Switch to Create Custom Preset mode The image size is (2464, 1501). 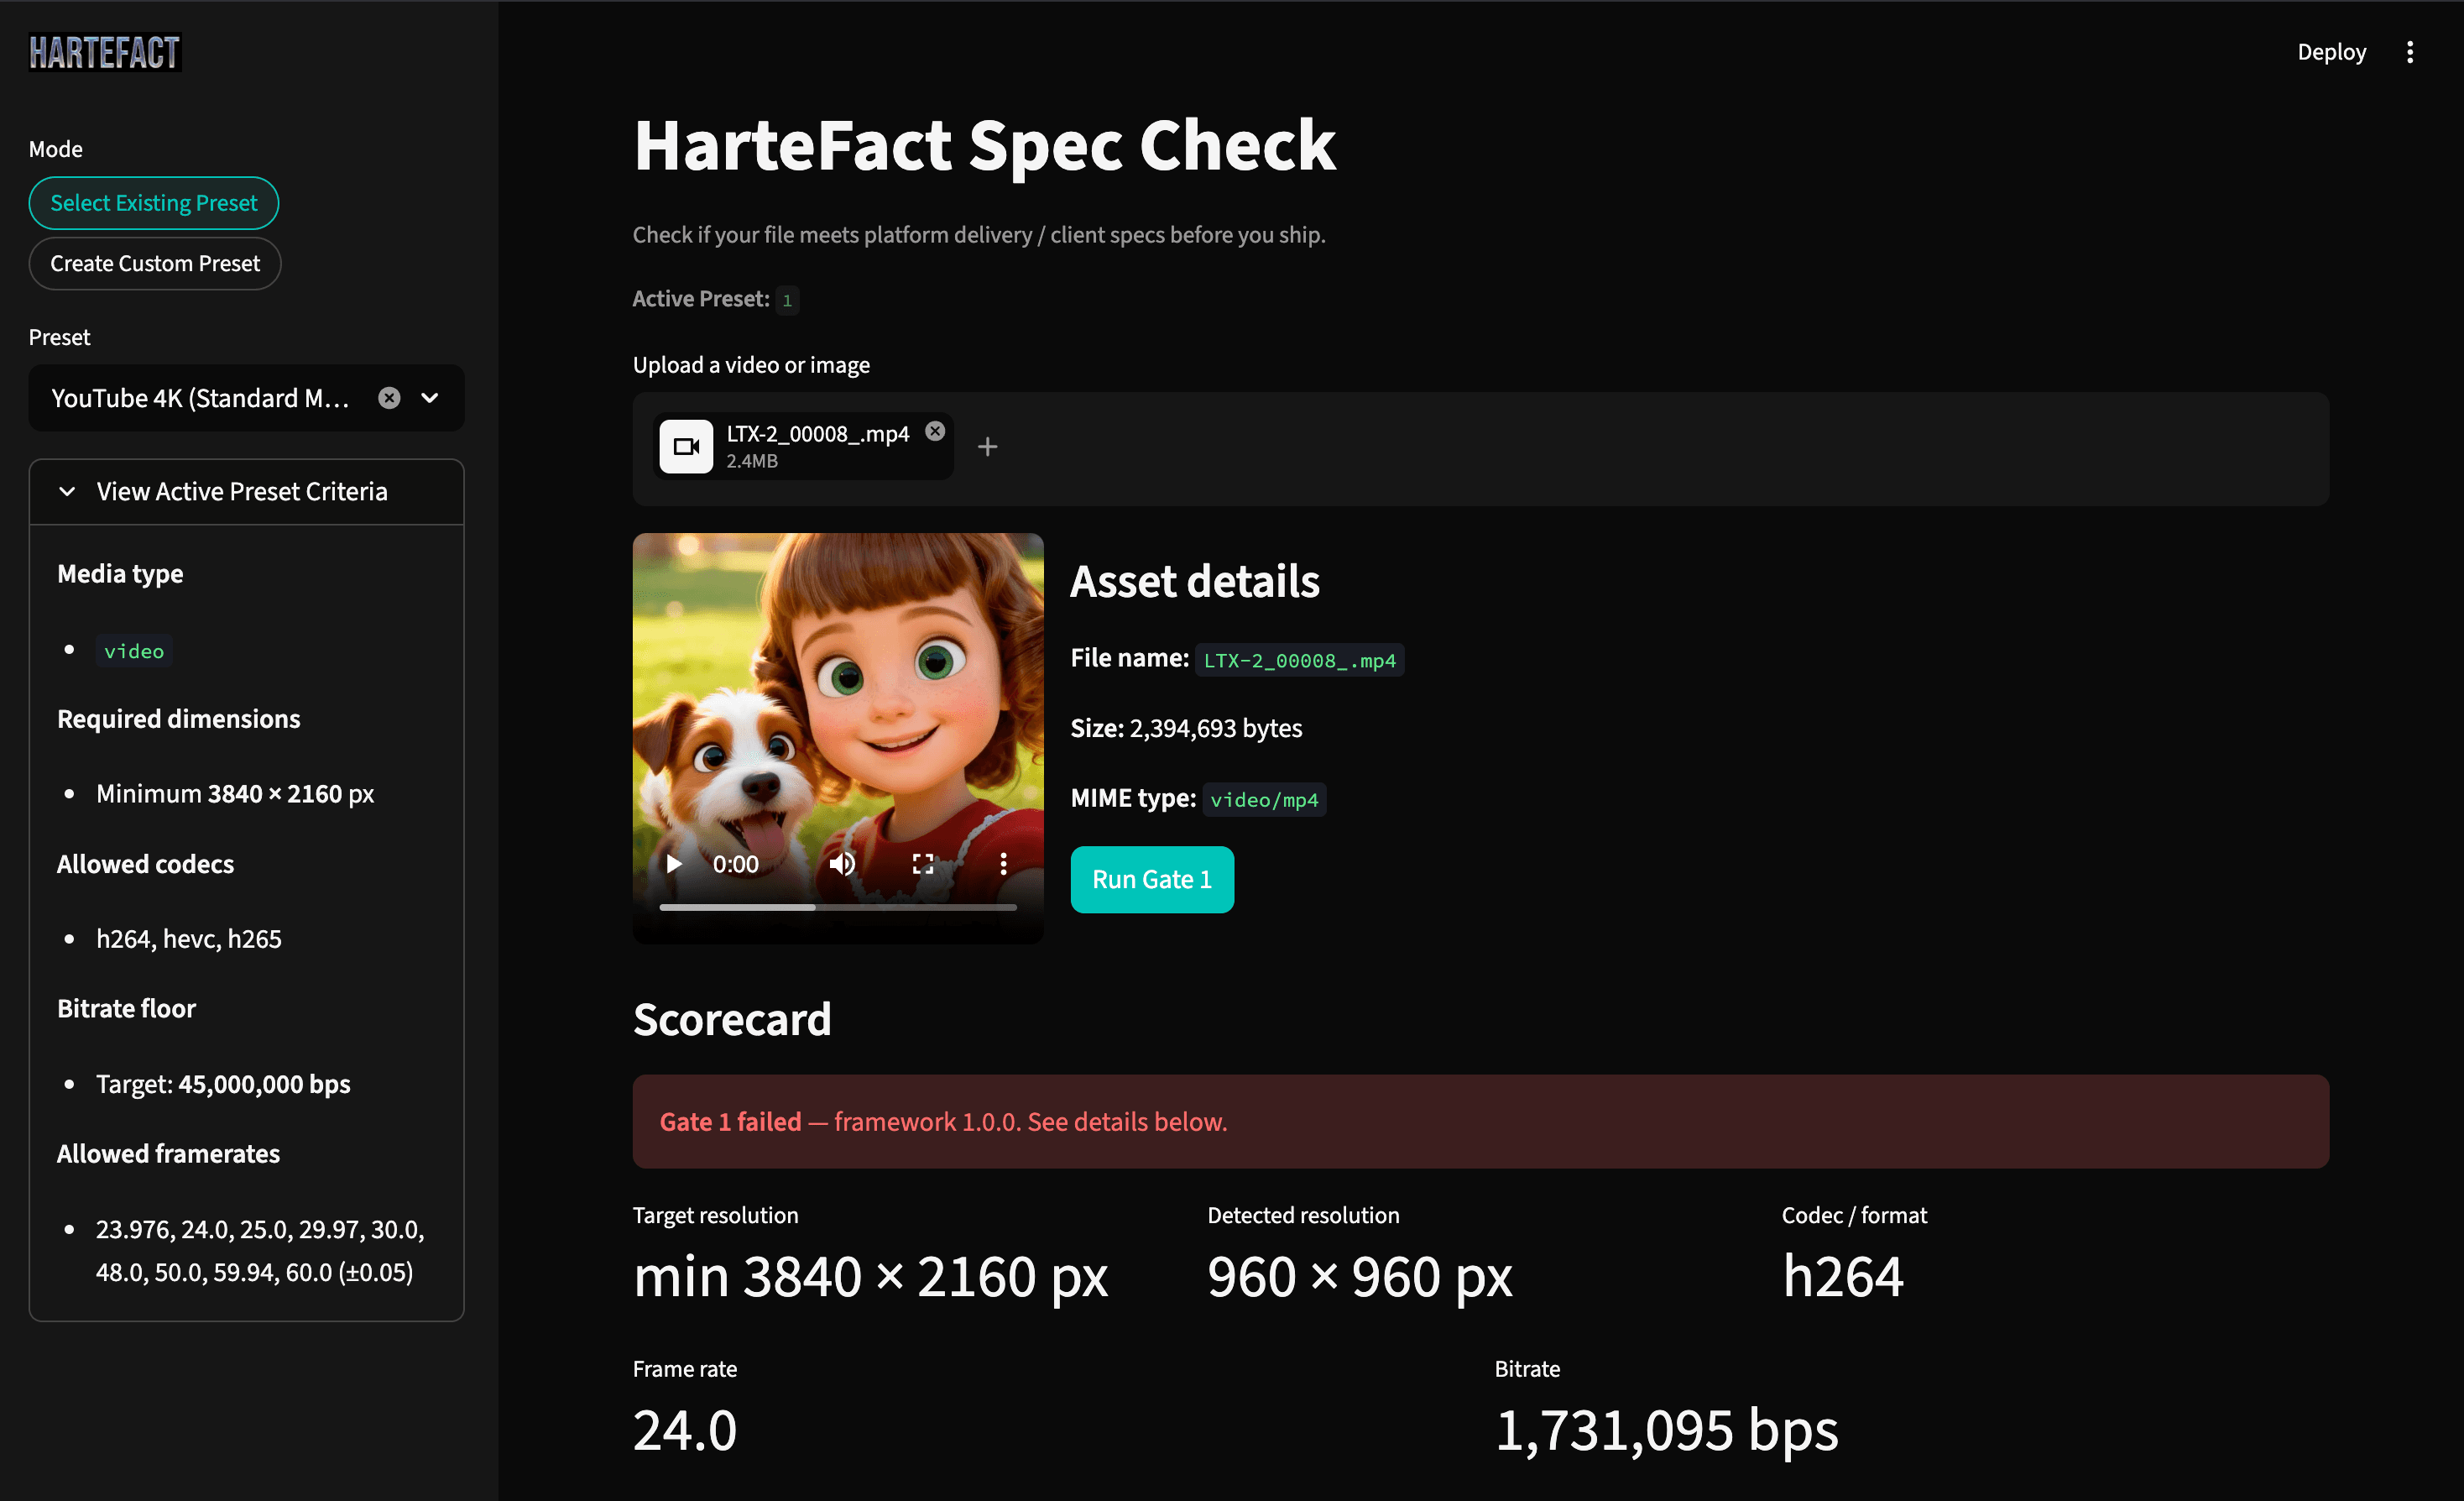click(155, 263)
